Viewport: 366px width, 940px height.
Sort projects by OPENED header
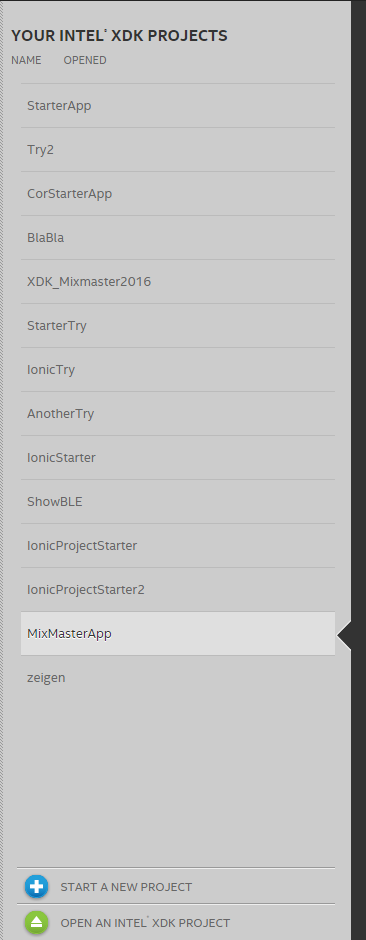pyautogui.click(x=85, y=60)
